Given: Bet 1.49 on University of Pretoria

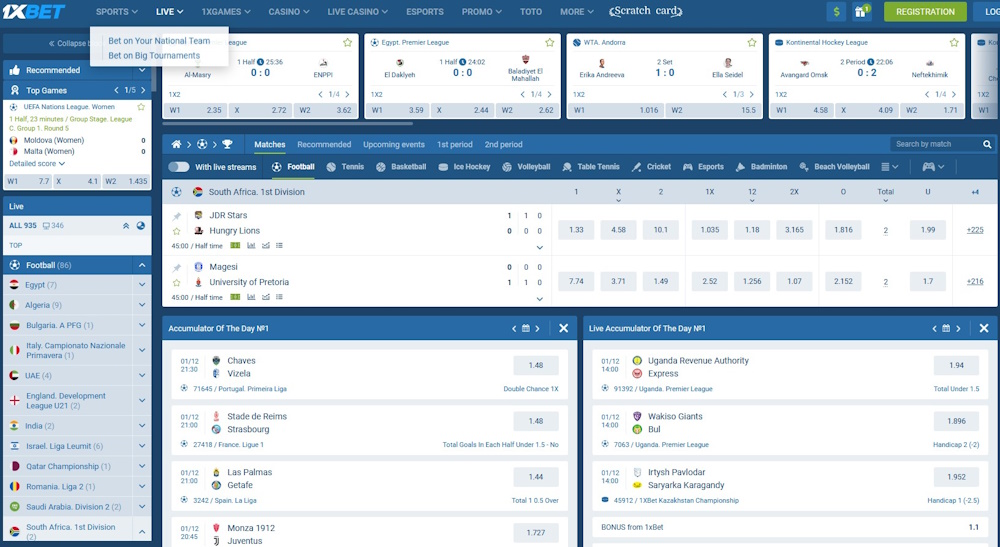Looking at the screenshot, I should [661, 281].
